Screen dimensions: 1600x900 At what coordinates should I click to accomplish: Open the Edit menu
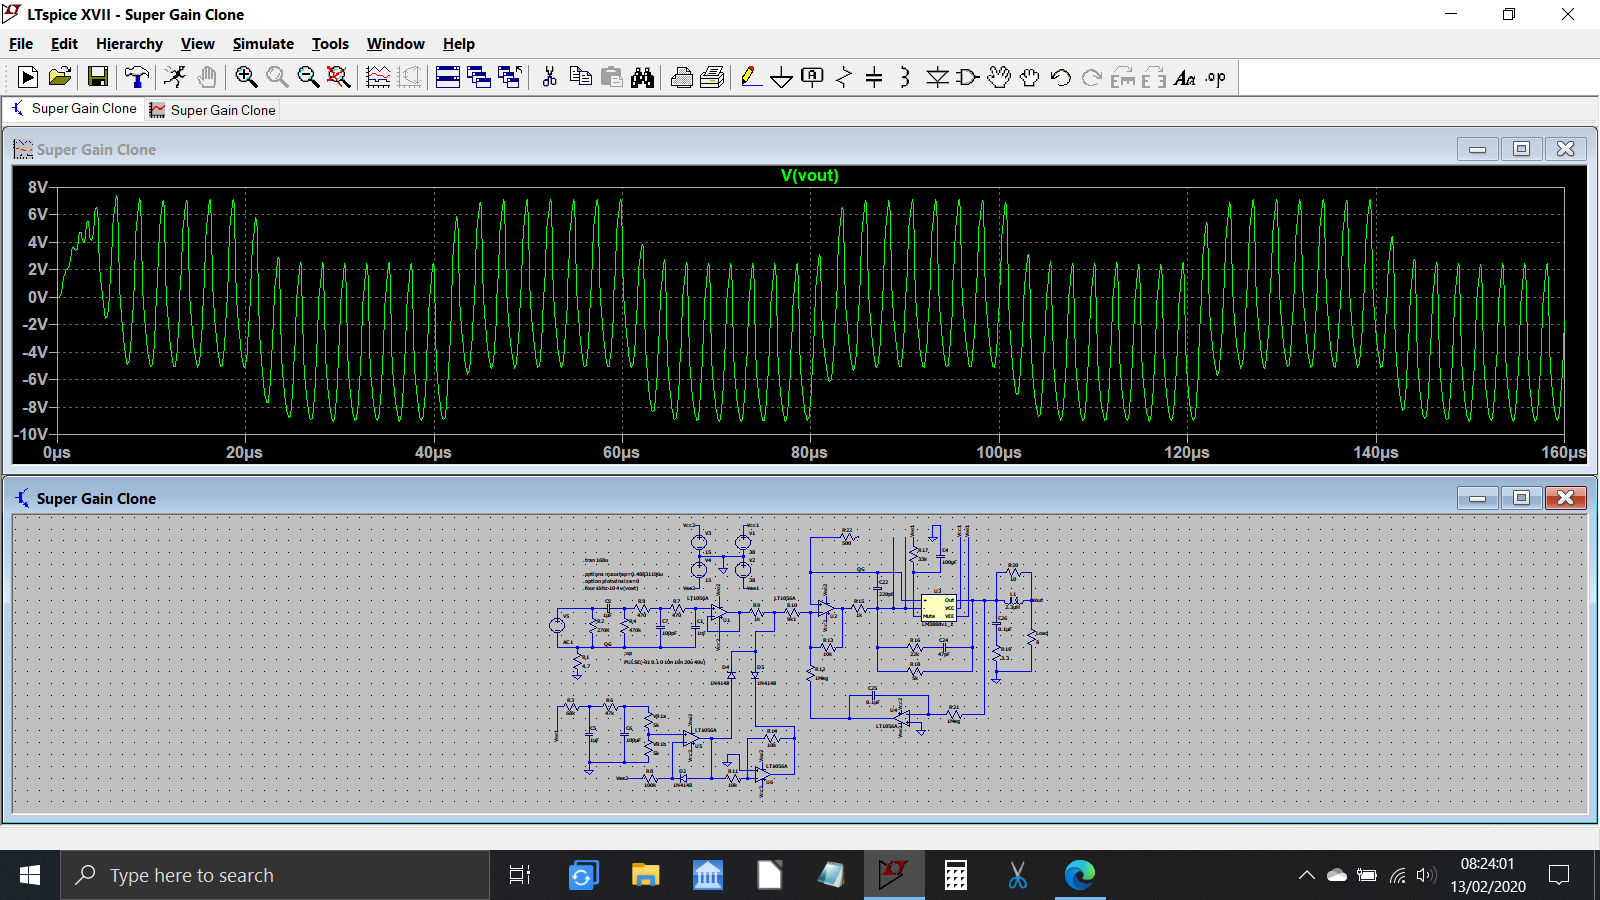click(x=64, y=44)
